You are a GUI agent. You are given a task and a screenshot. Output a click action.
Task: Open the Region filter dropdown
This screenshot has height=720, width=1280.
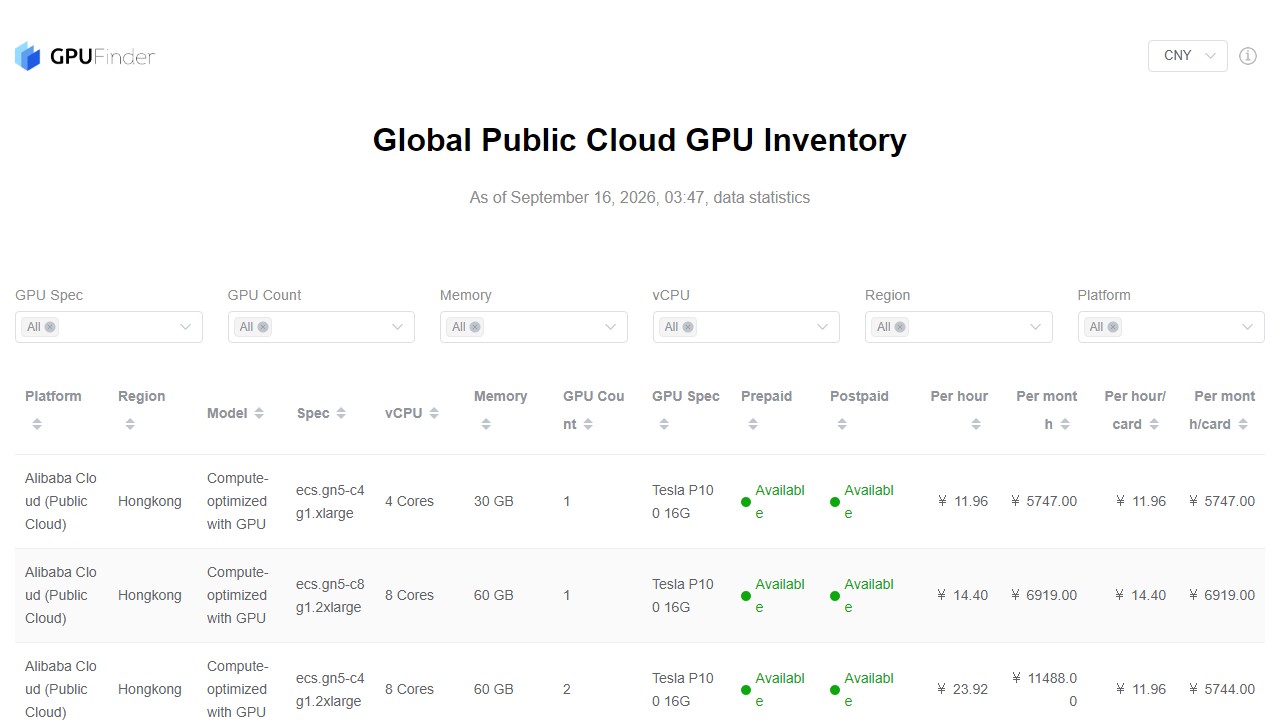coord(958,327)
